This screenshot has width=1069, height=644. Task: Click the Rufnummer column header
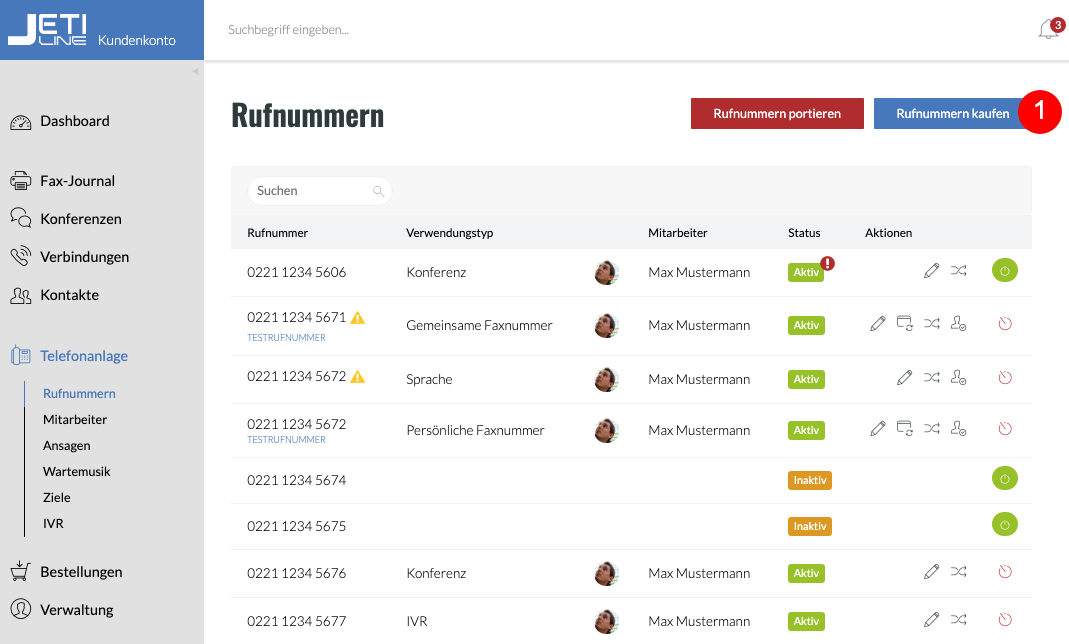277,233
